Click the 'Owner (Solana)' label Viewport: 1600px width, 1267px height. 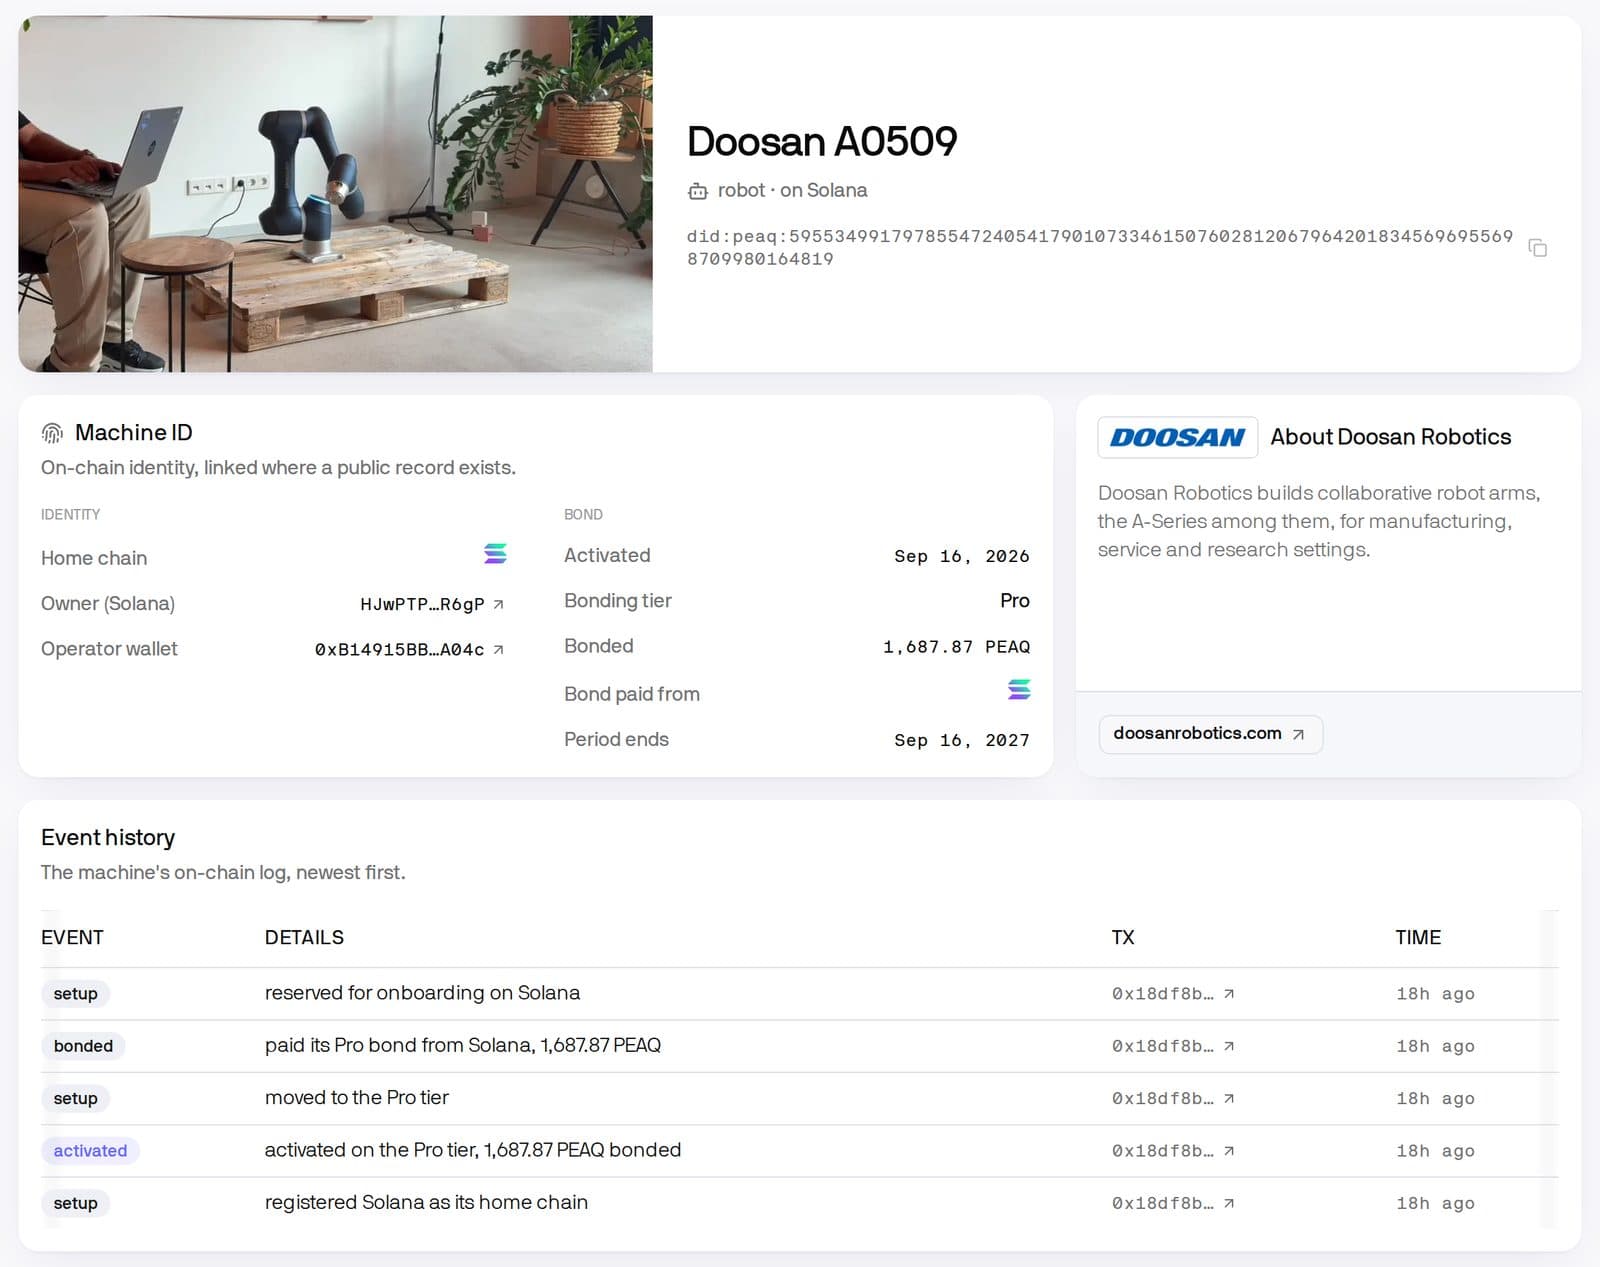[x=108, y=604]
